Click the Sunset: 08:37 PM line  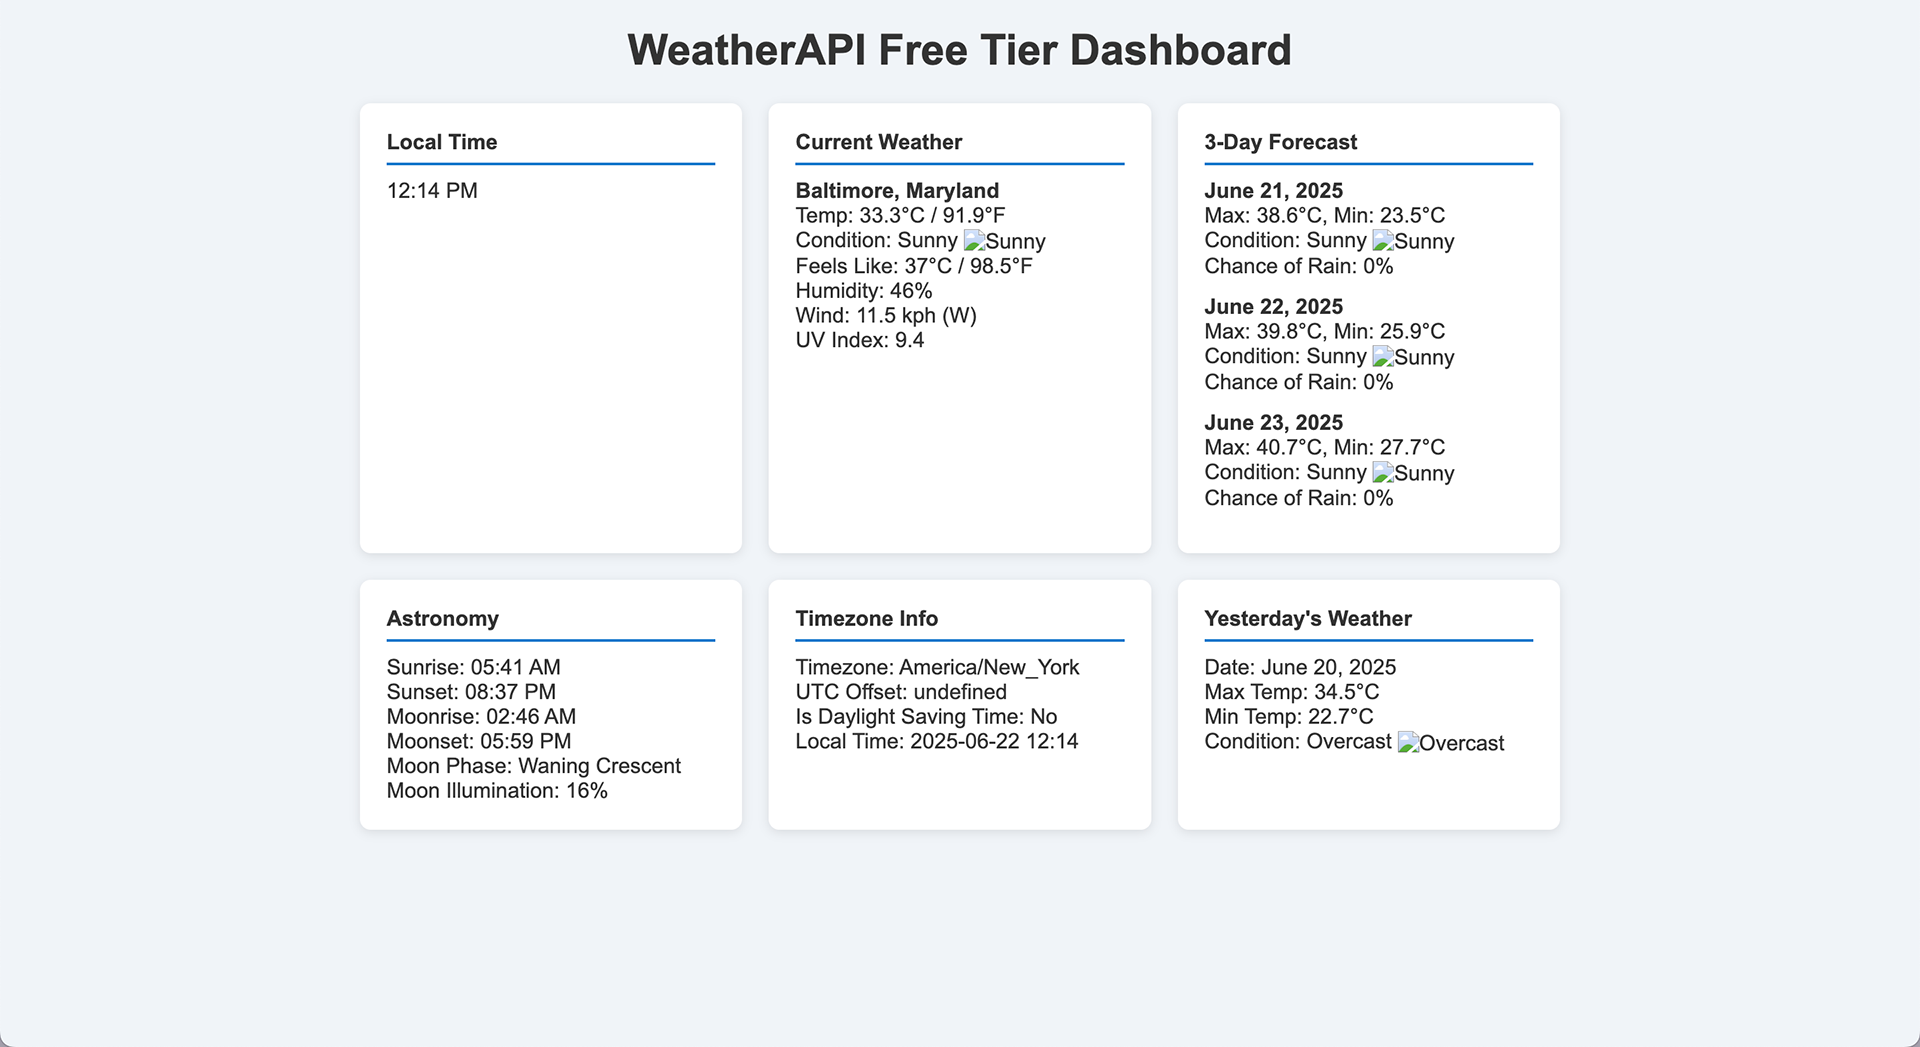tap(471, 692)
